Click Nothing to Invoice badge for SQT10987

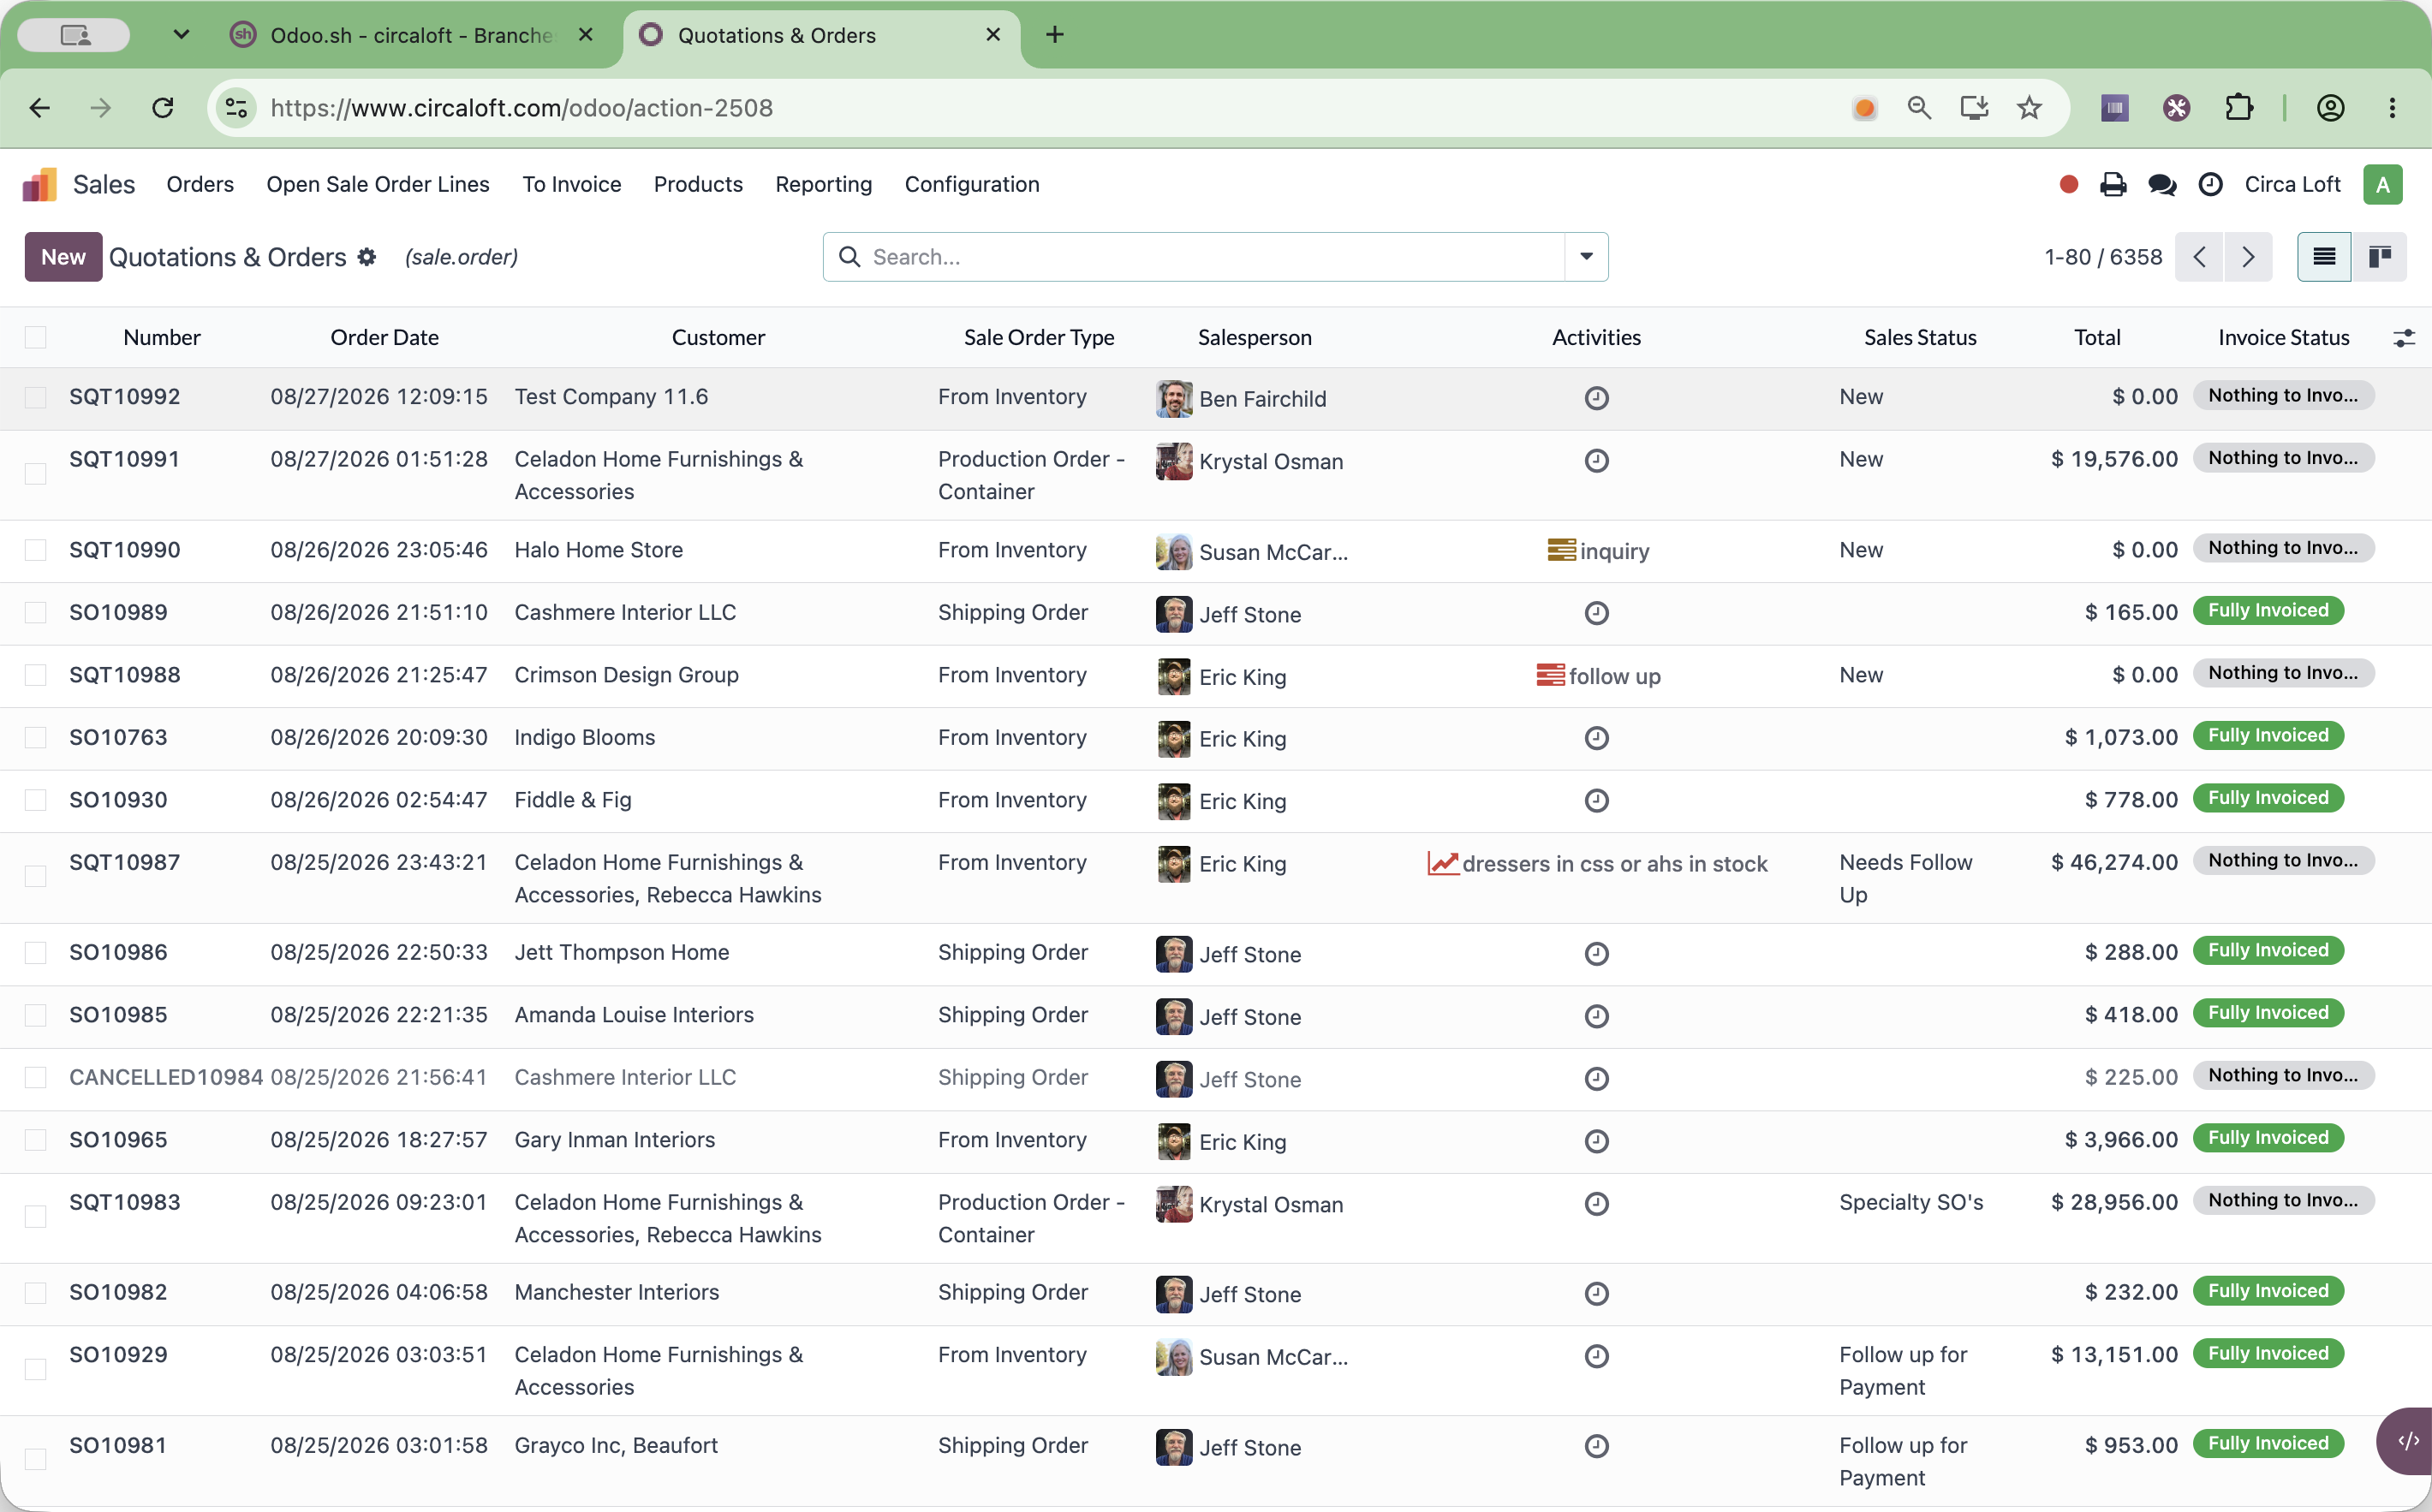(2283, 861)
